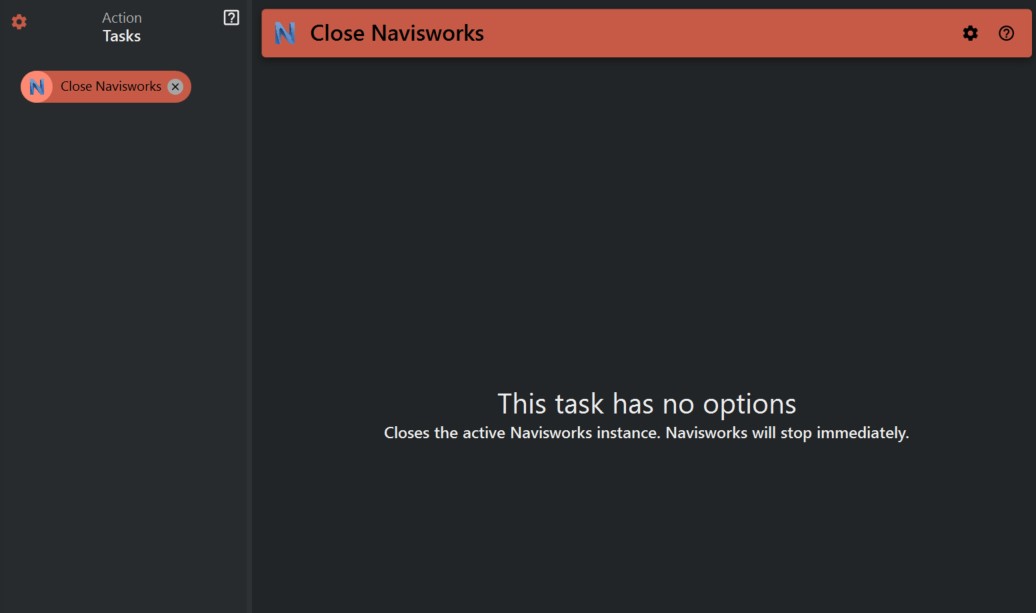Click the boxed question mark above the task list
1036x613 pixels.
pyautogui.click(x=232, y=17)
